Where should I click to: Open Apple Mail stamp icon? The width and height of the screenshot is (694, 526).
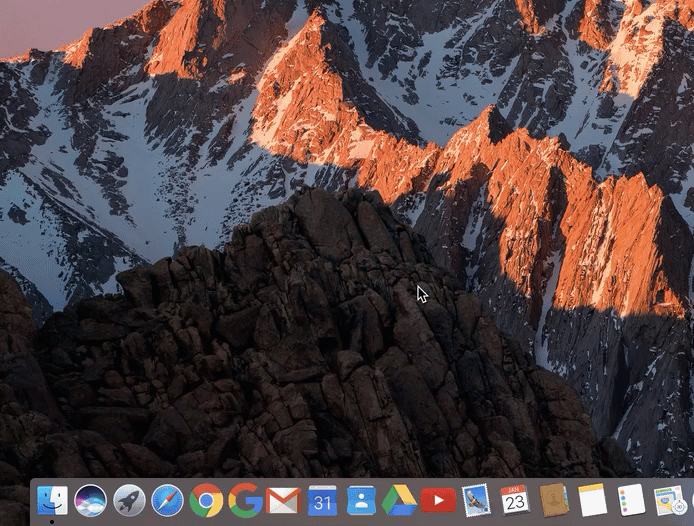click(477, 500)
